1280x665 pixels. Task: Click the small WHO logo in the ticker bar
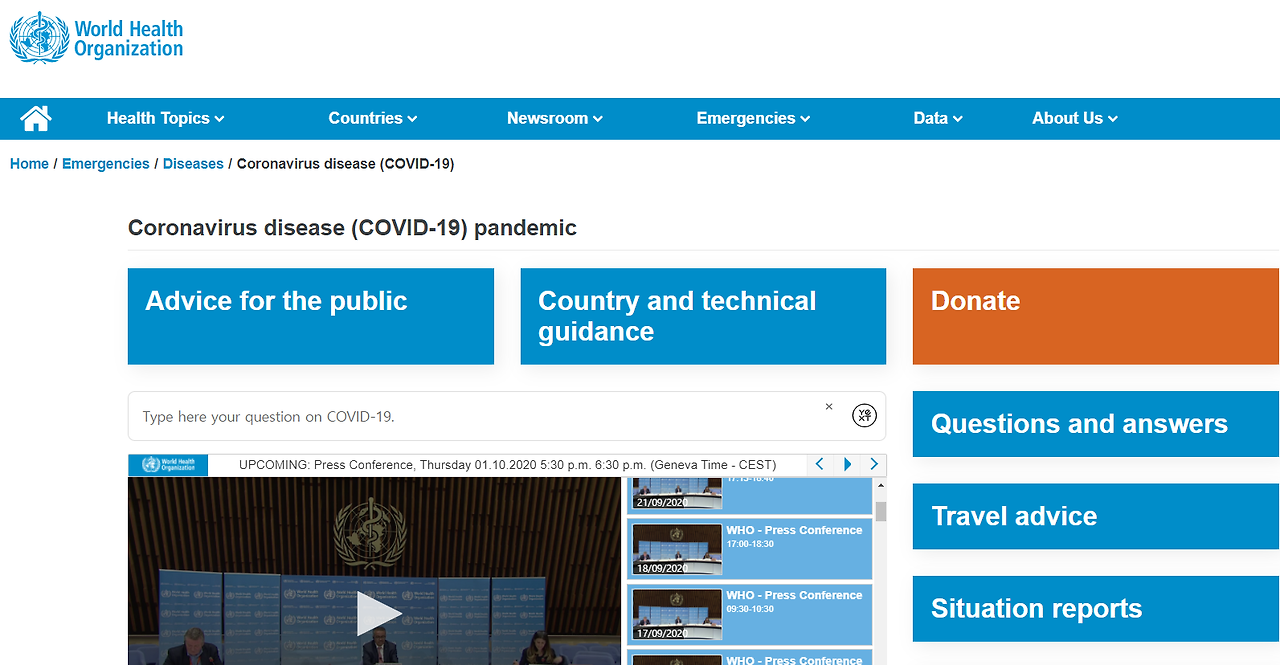coord(168,465)
